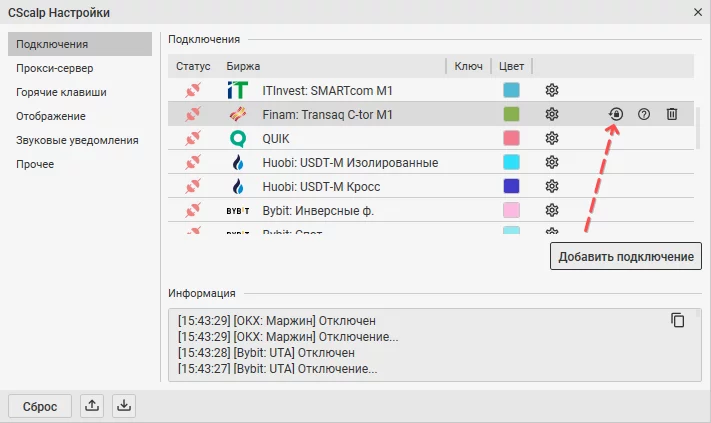Open settings gear for Huobi: USDT-M Кросс
The width and height of the screenshot is (711, 423).
551,186
